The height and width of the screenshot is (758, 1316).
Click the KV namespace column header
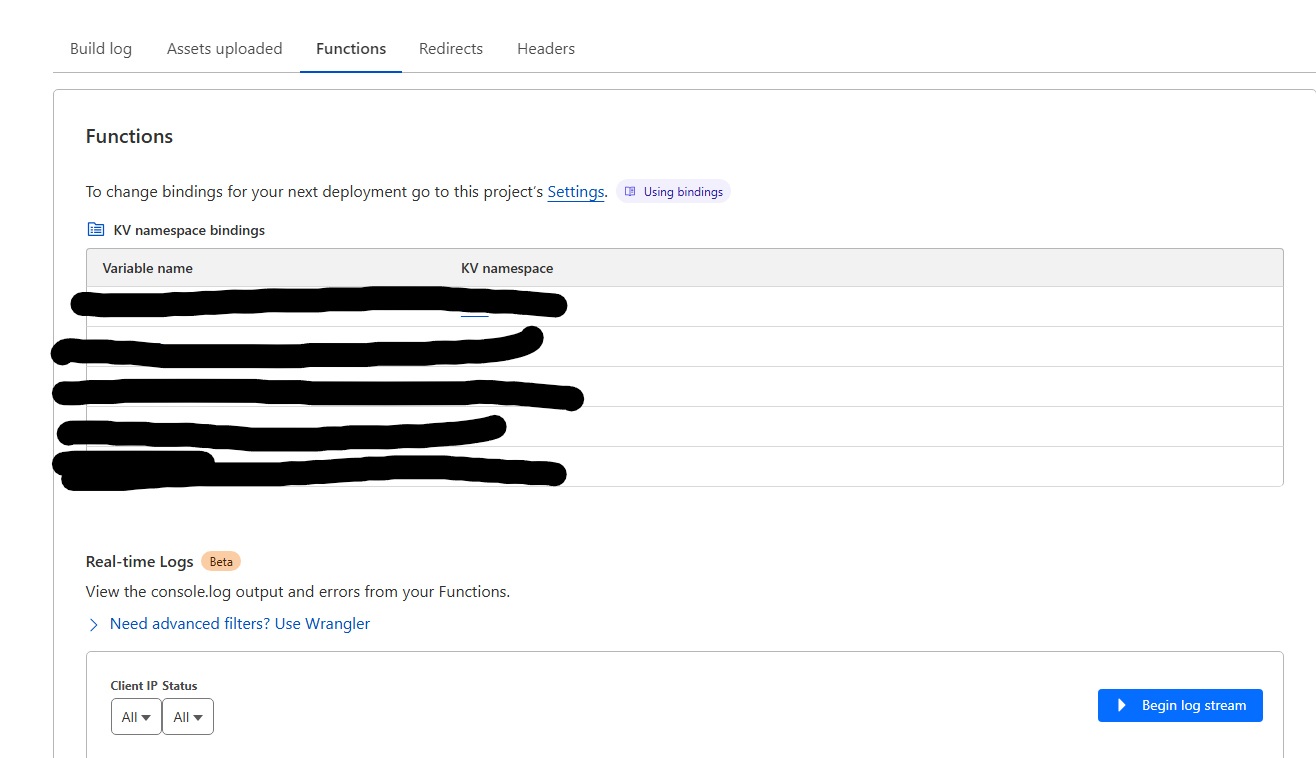[507, 268]
